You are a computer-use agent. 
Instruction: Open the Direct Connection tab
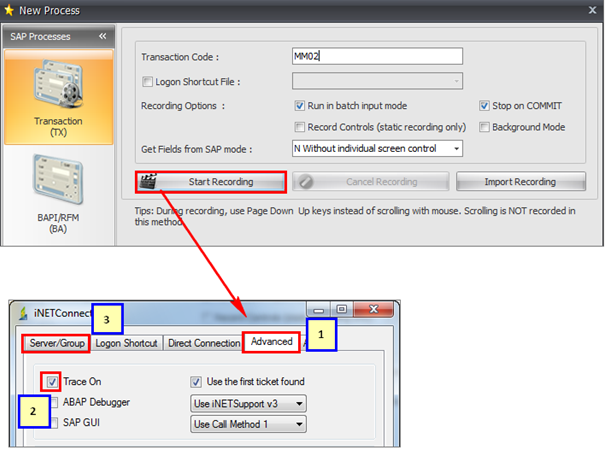click(x=203, y=343)
